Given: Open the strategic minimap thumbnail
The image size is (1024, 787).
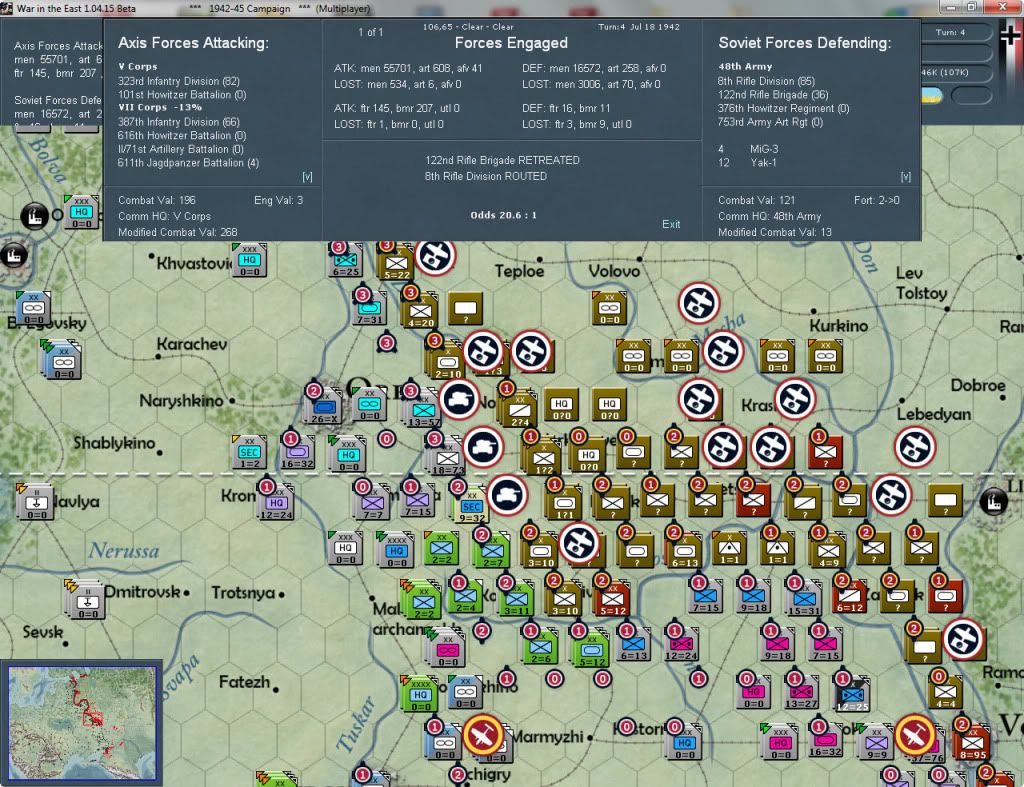Looking at the screenshot, I should 82,722.
